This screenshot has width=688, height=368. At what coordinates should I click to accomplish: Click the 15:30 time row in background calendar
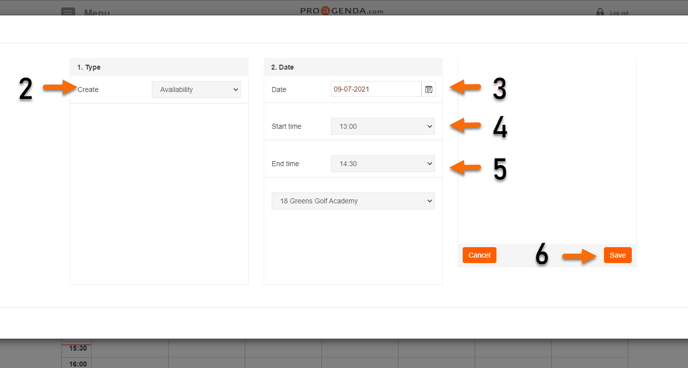pos(78,348)
